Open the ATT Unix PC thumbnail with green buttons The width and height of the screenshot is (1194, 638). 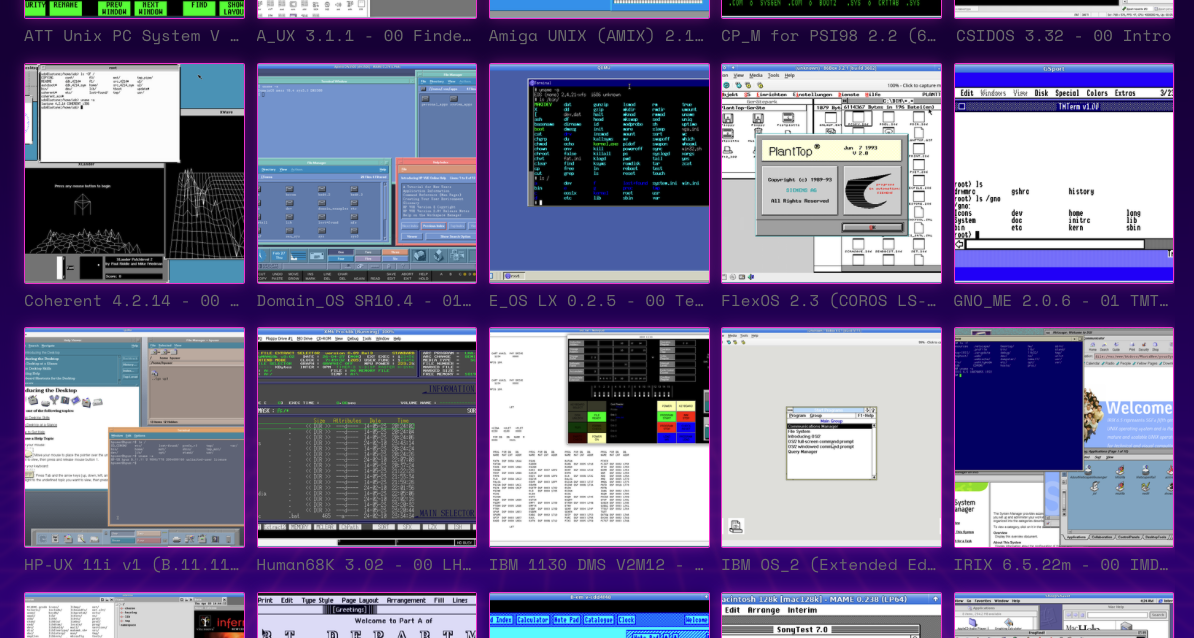(134, 9)
